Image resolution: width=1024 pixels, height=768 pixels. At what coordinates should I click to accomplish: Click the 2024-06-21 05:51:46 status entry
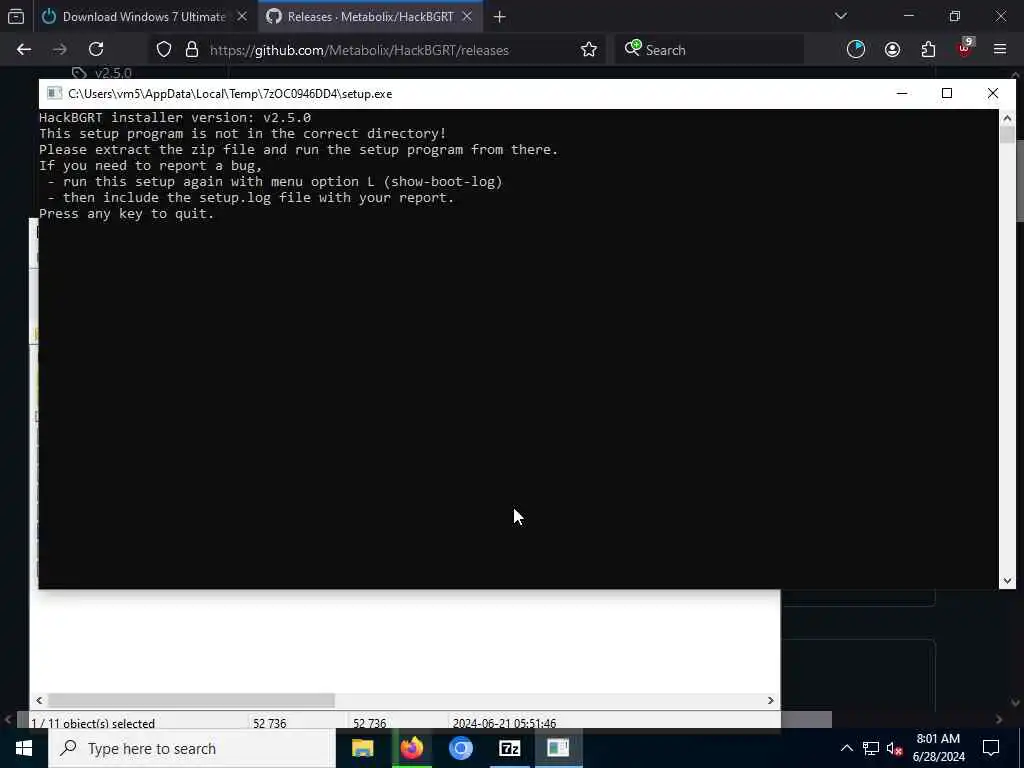504,723
